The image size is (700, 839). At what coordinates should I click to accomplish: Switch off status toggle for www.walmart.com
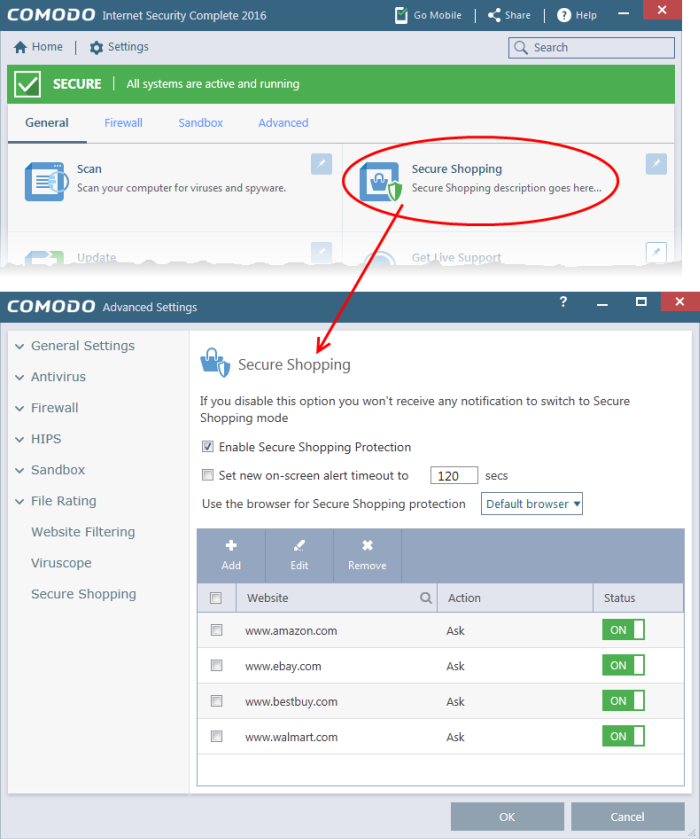[x=623, y=736]
